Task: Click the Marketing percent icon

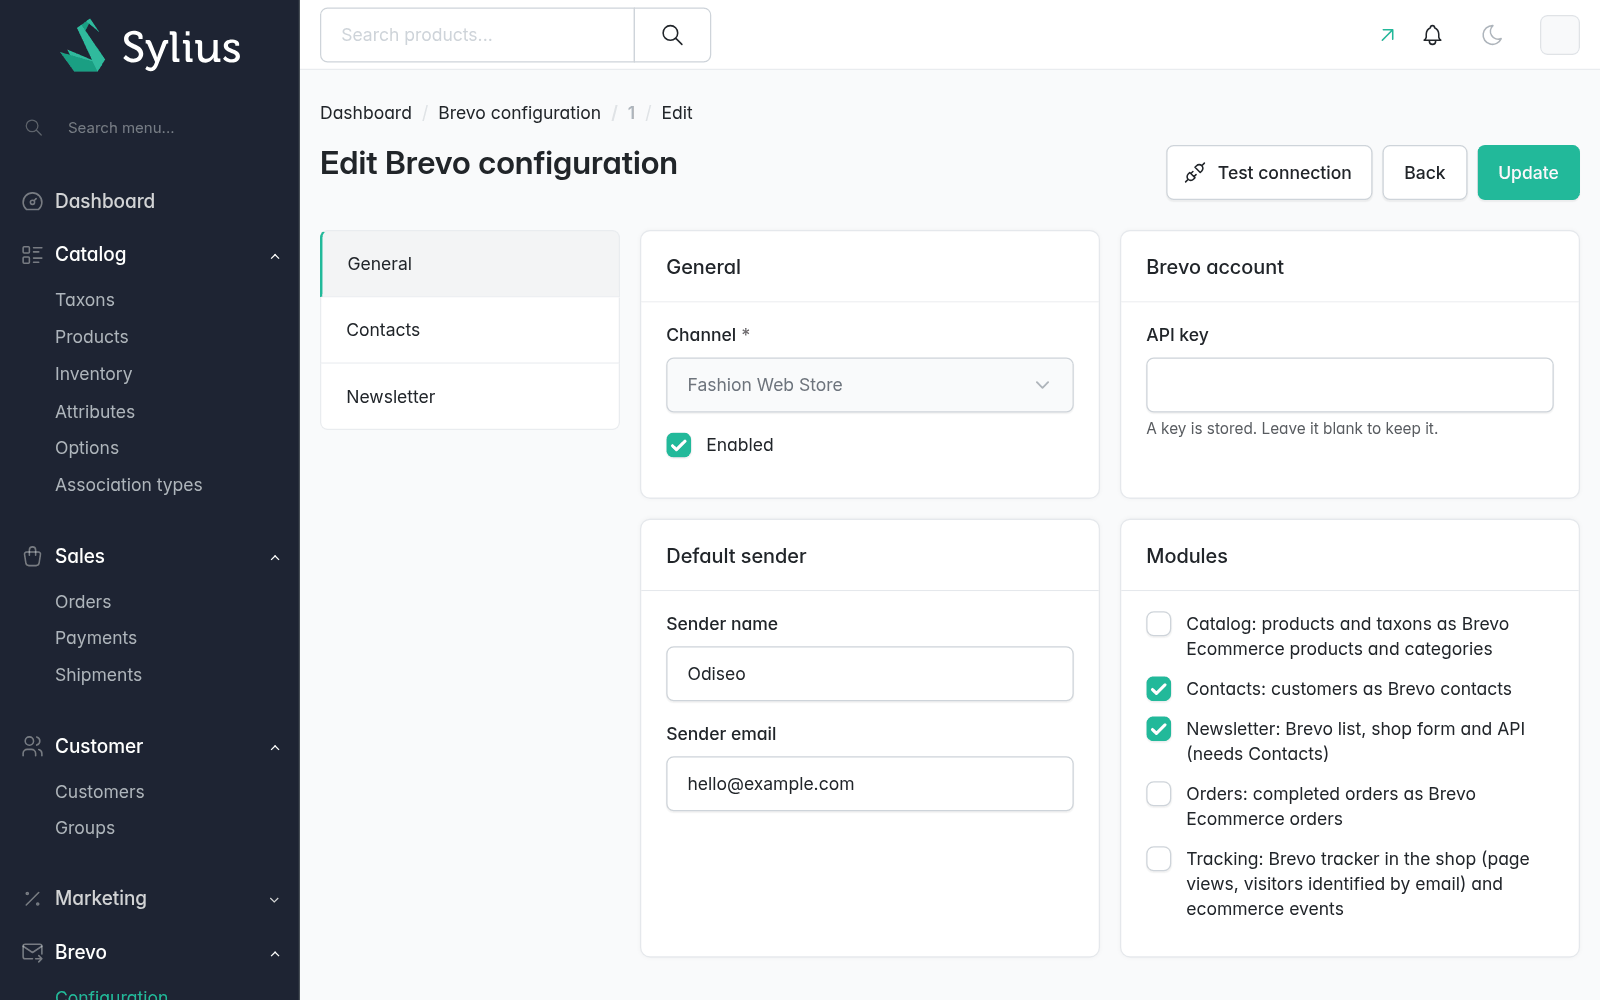Action: click(x=32, y=898)
